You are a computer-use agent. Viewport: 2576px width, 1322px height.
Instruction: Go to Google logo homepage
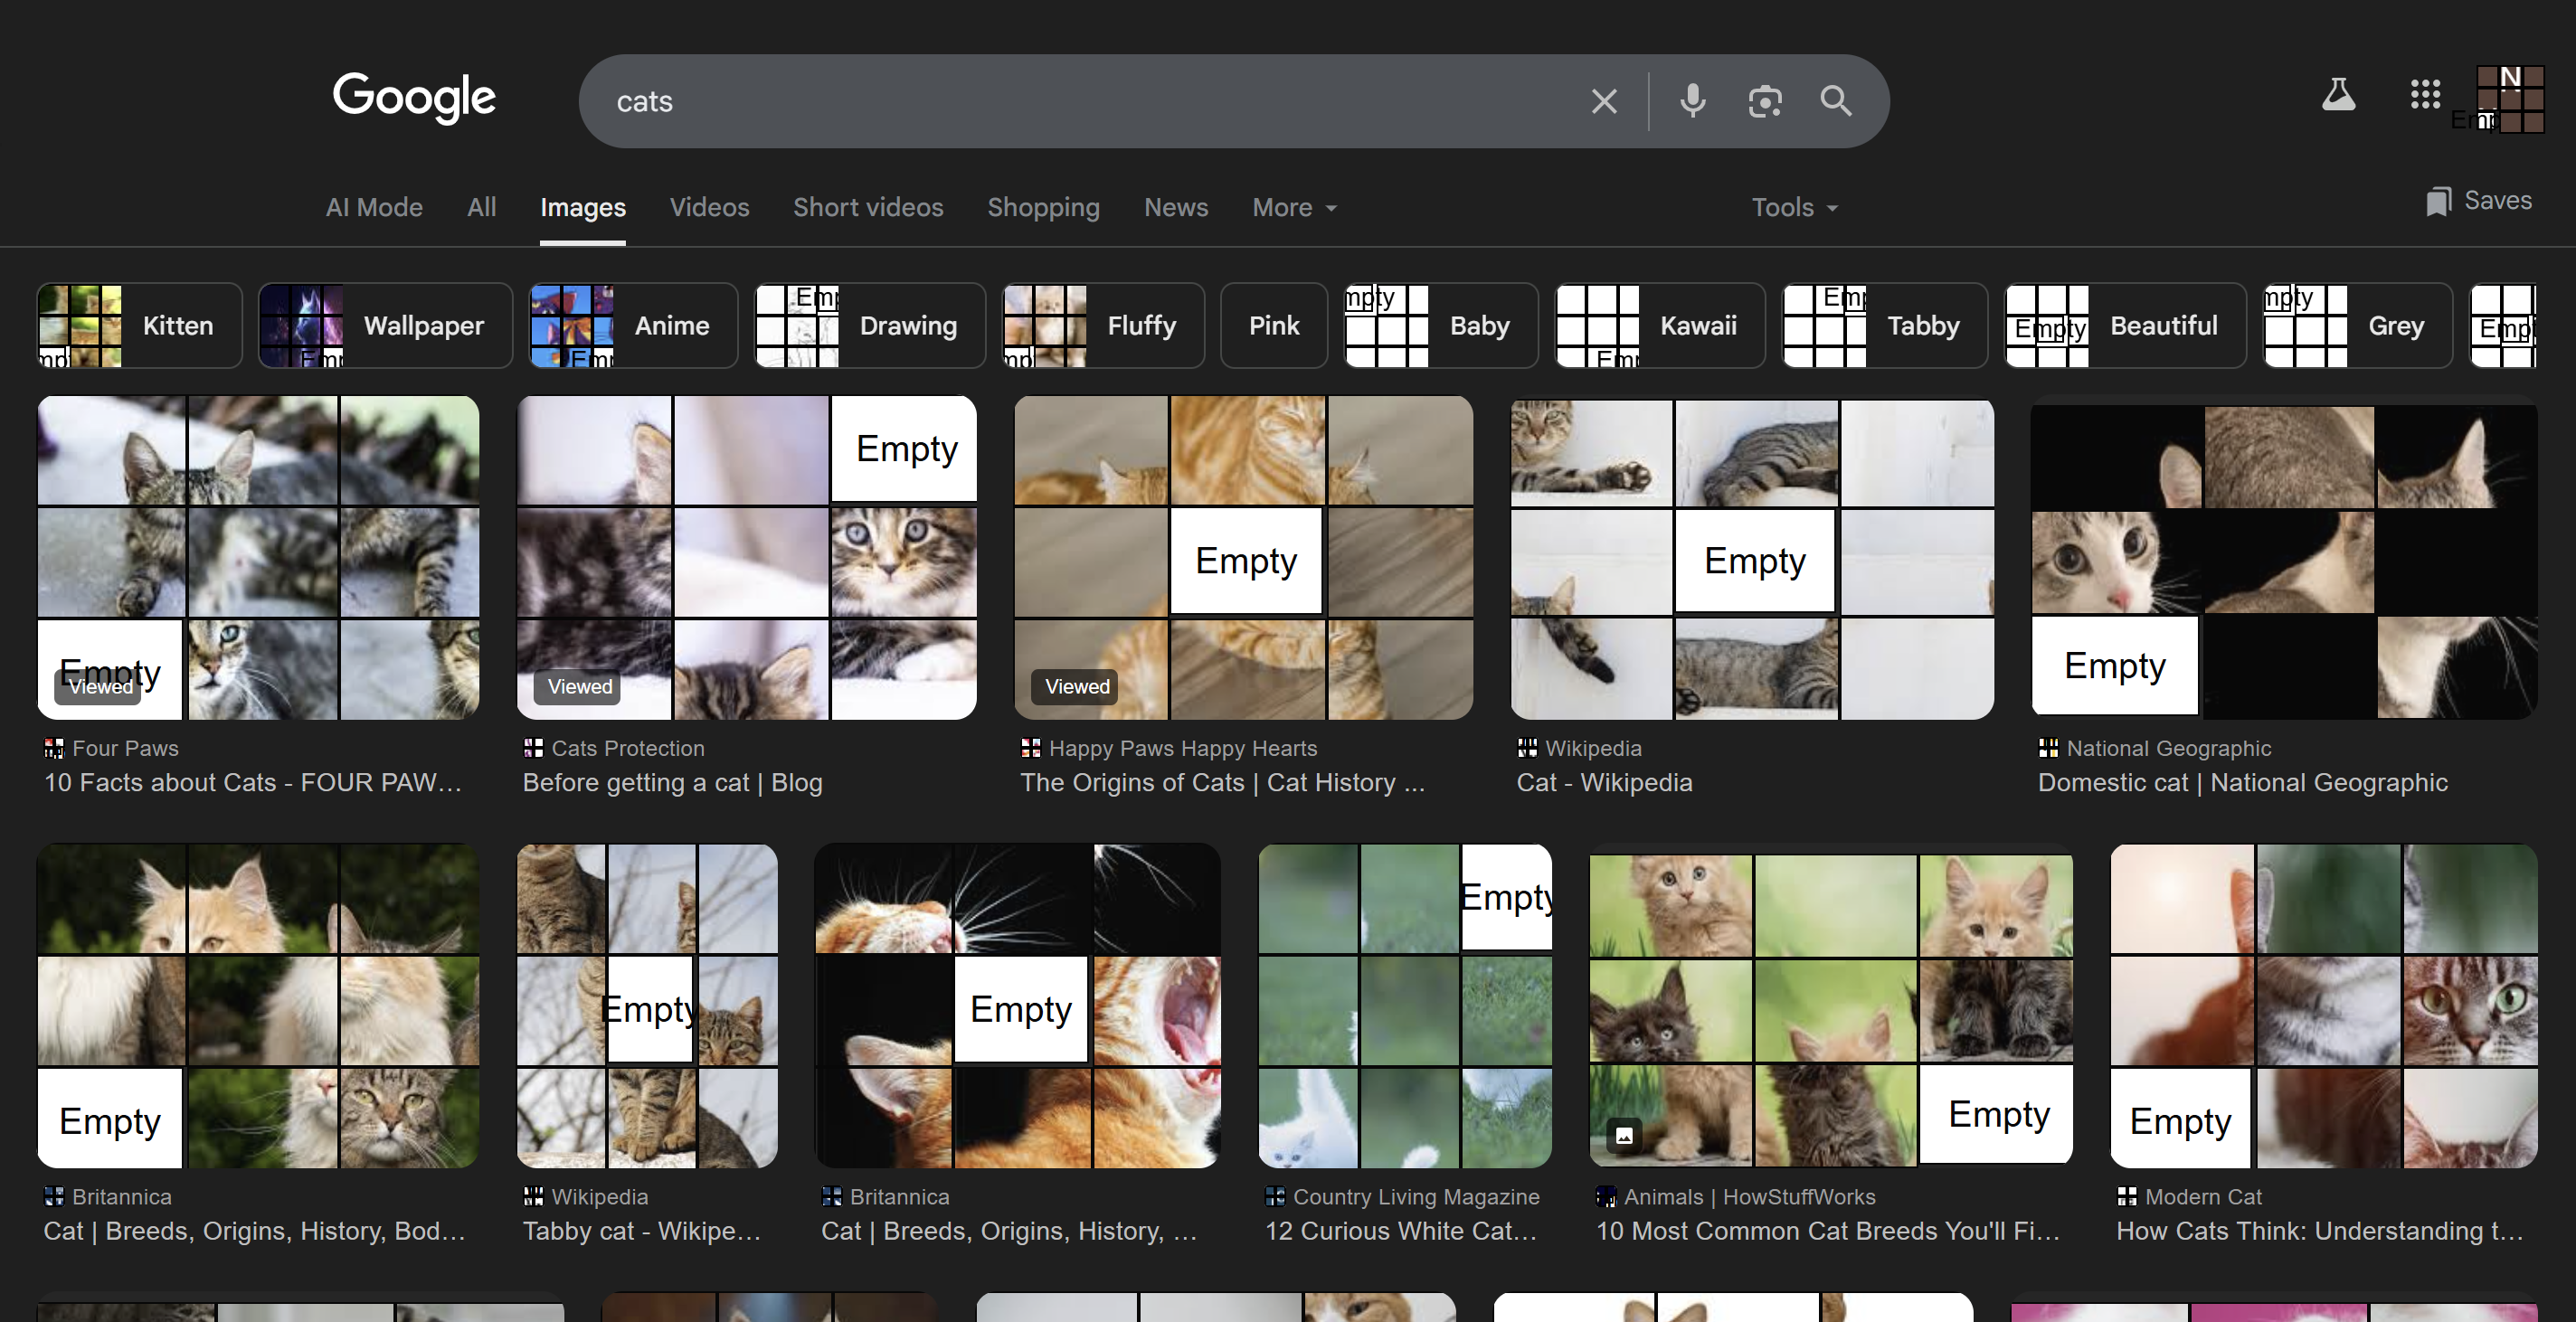pyautogui.click(x=414, y=97)
